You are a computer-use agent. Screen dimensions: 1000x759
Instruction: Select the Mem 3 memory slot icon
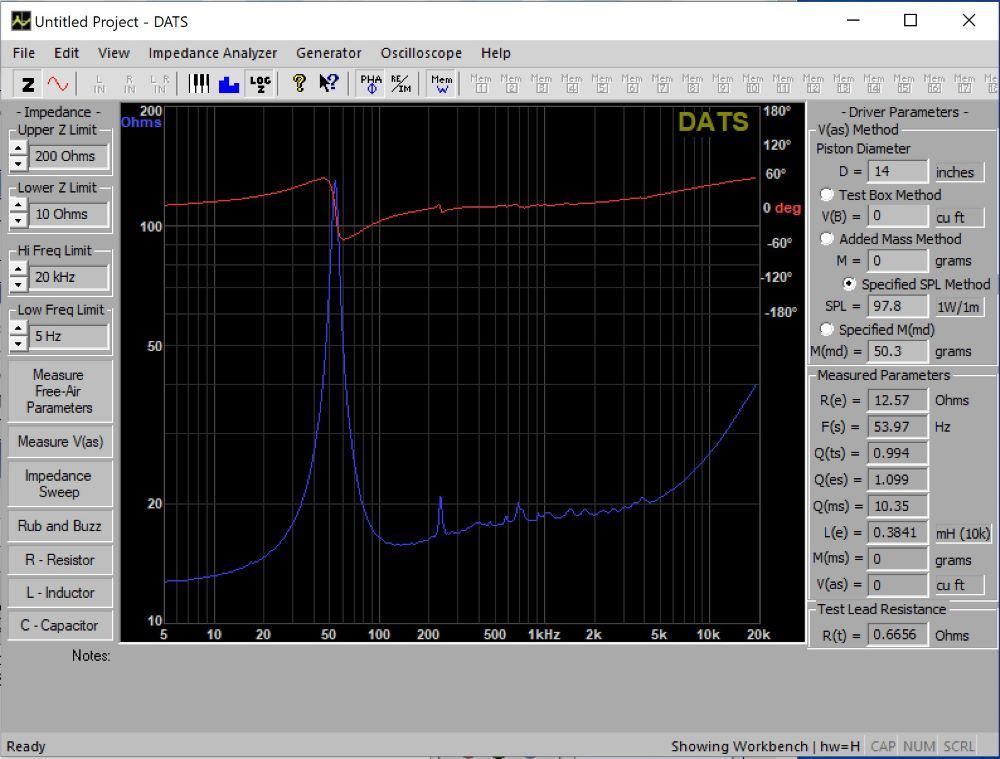click(541, 84)
